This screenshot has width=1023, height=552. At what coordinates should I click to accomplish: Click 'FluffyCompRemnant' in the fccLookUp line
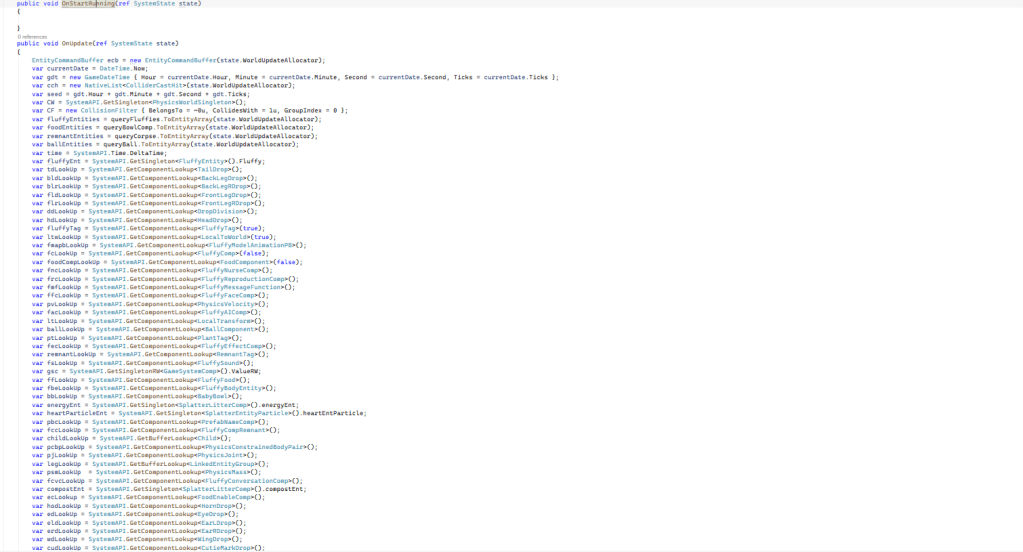234,430
